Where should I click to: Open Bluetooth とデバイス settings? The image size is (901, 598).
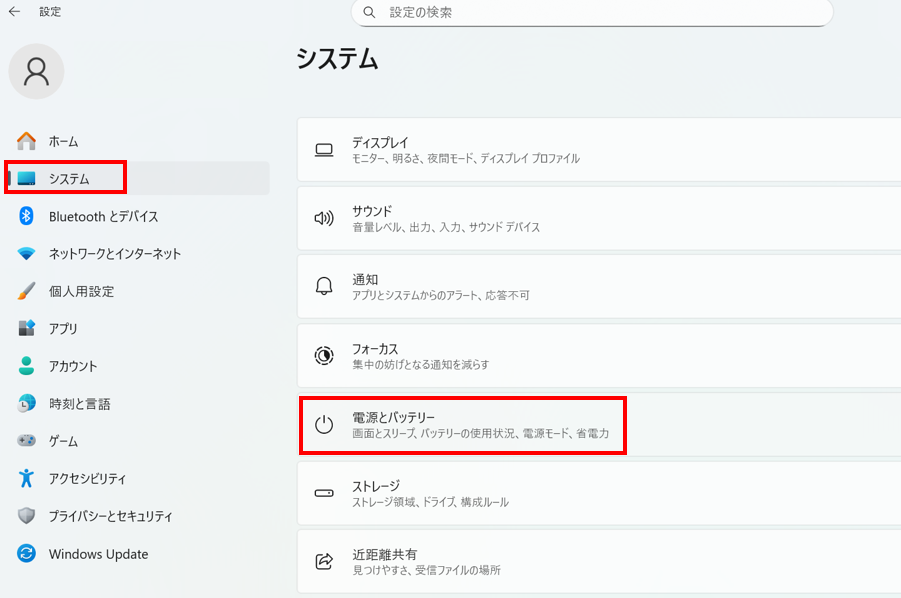click(x=103, y=216)
